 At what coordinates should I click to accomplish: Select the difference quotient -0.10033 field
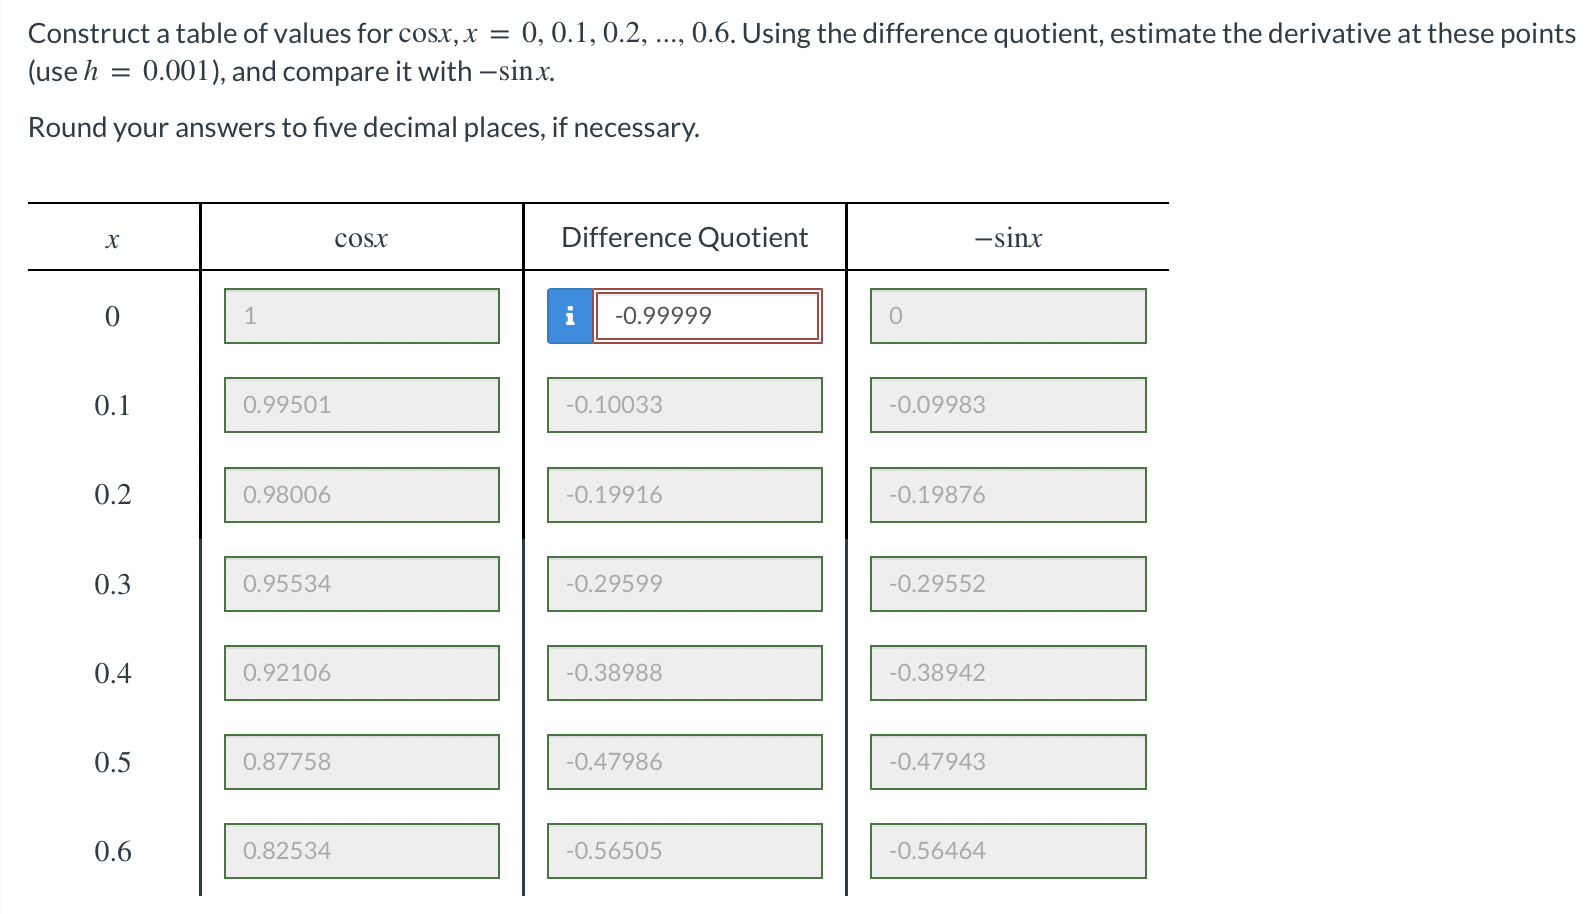click(685, 405)
